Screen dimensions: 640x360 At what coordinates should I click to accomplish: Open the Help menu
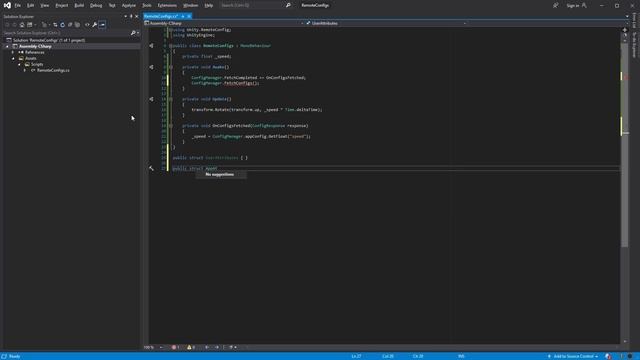pyautogui.click(x=209, y=5)
